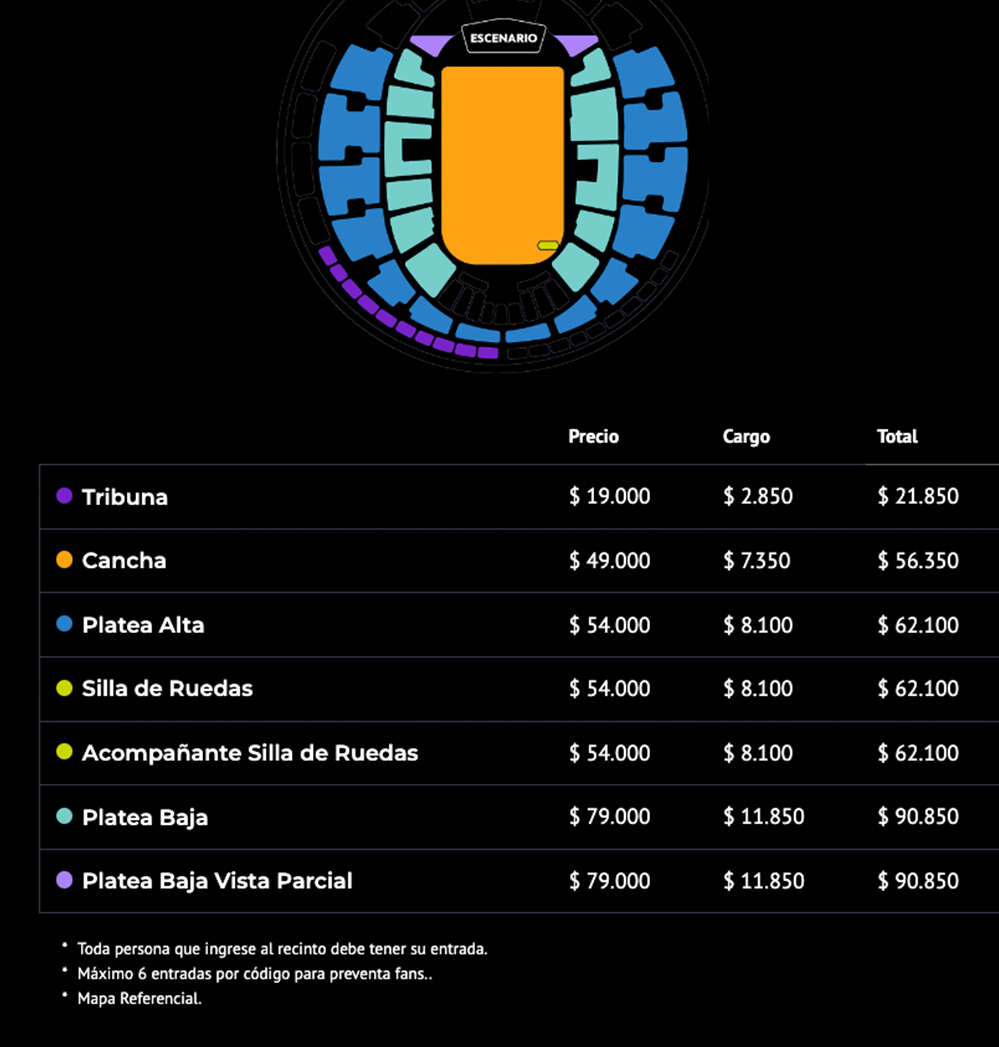This screenshot has width=999, height=1047.
Task: Select the Platea Alta label
Action: [x=143, y=625]
